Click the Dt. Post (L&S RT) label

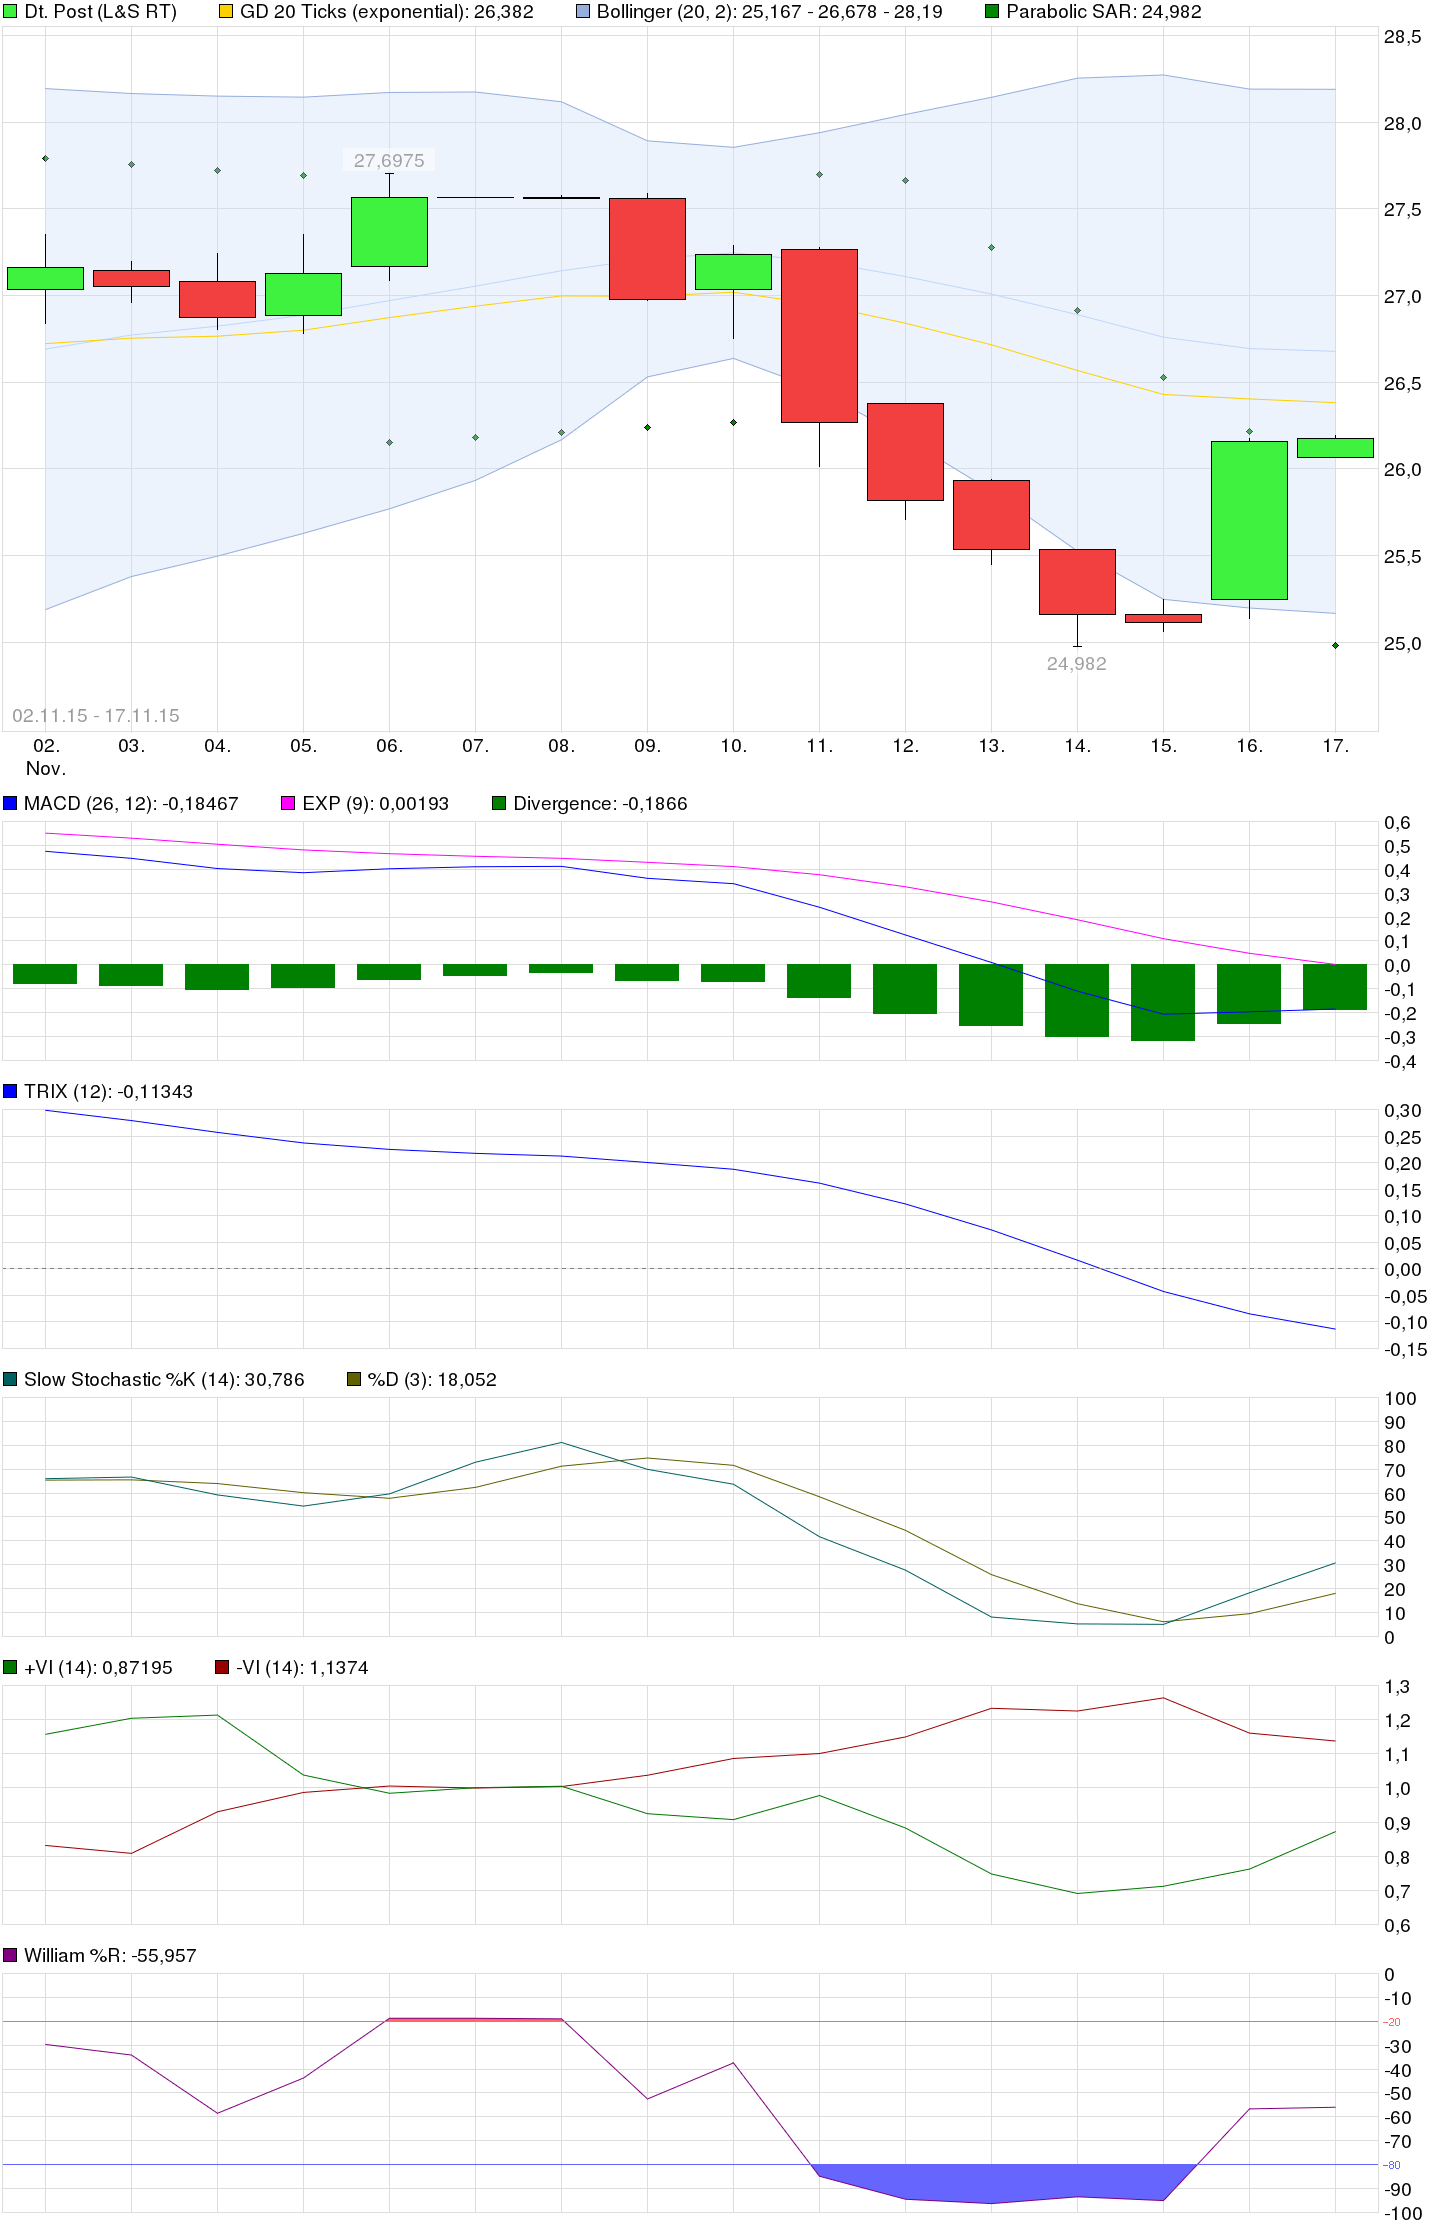tap(100, 12)
